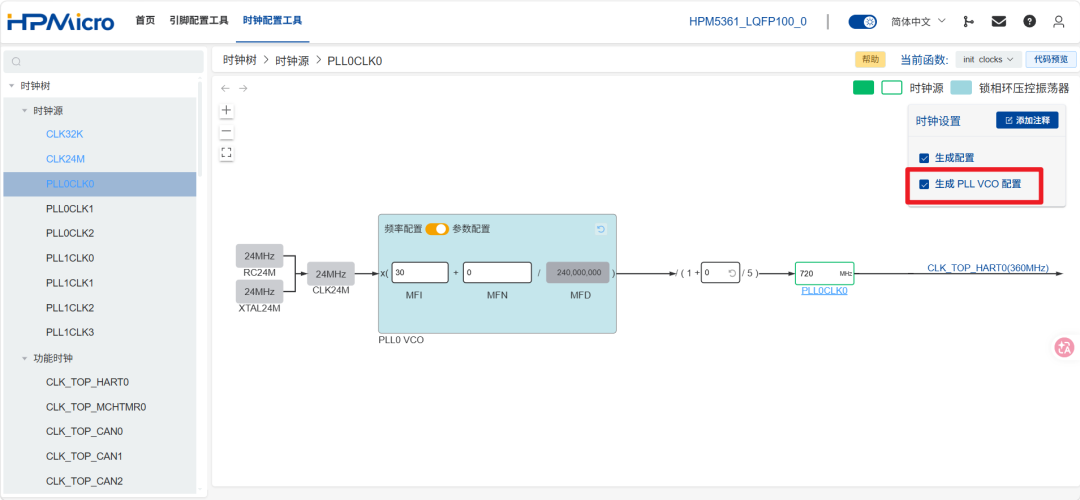Switch to the 首页 tab

click(145, 21)
